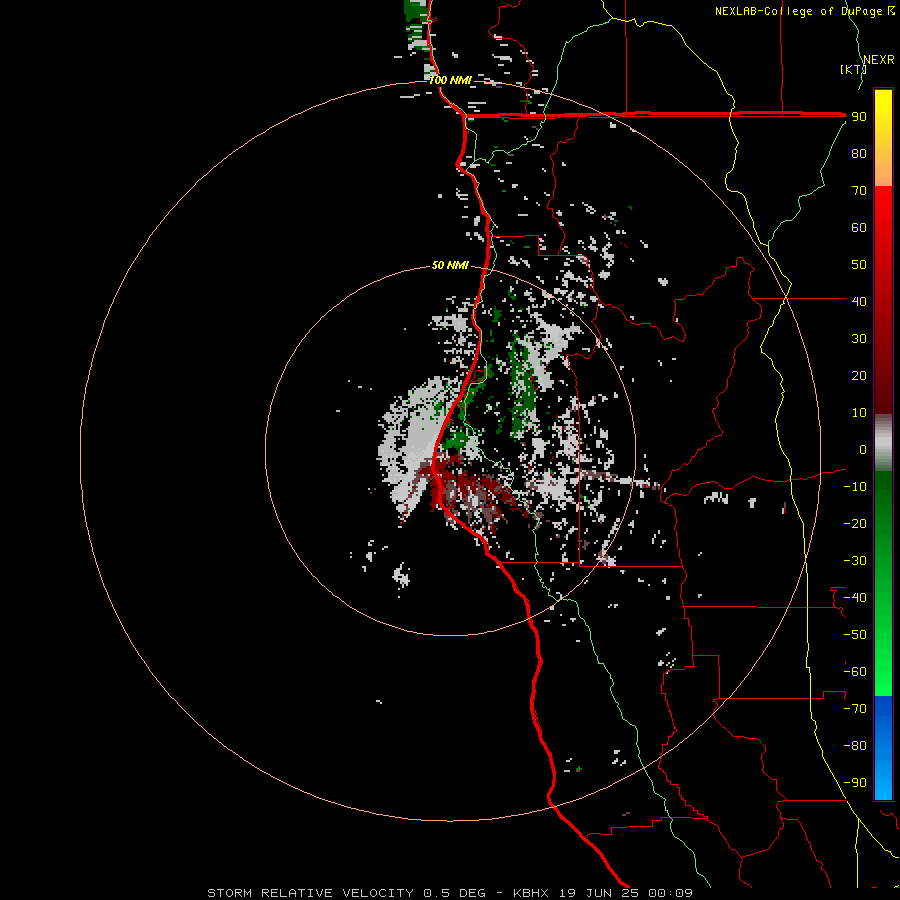Click the "0.5 DEG" elevation text in the caption
Viewport: 900px width, 900px height.
[454, 893]
